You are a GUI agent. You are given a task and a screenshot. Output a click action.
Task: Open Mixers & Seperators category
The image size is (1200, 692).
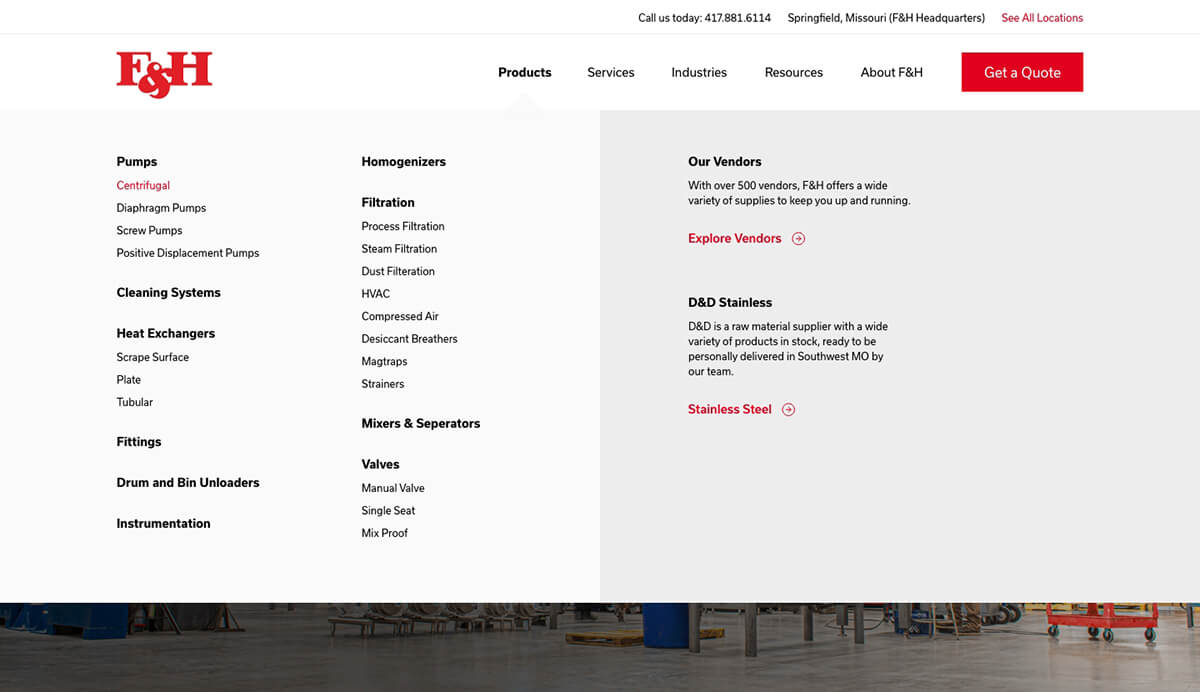[x=421, y=424]
